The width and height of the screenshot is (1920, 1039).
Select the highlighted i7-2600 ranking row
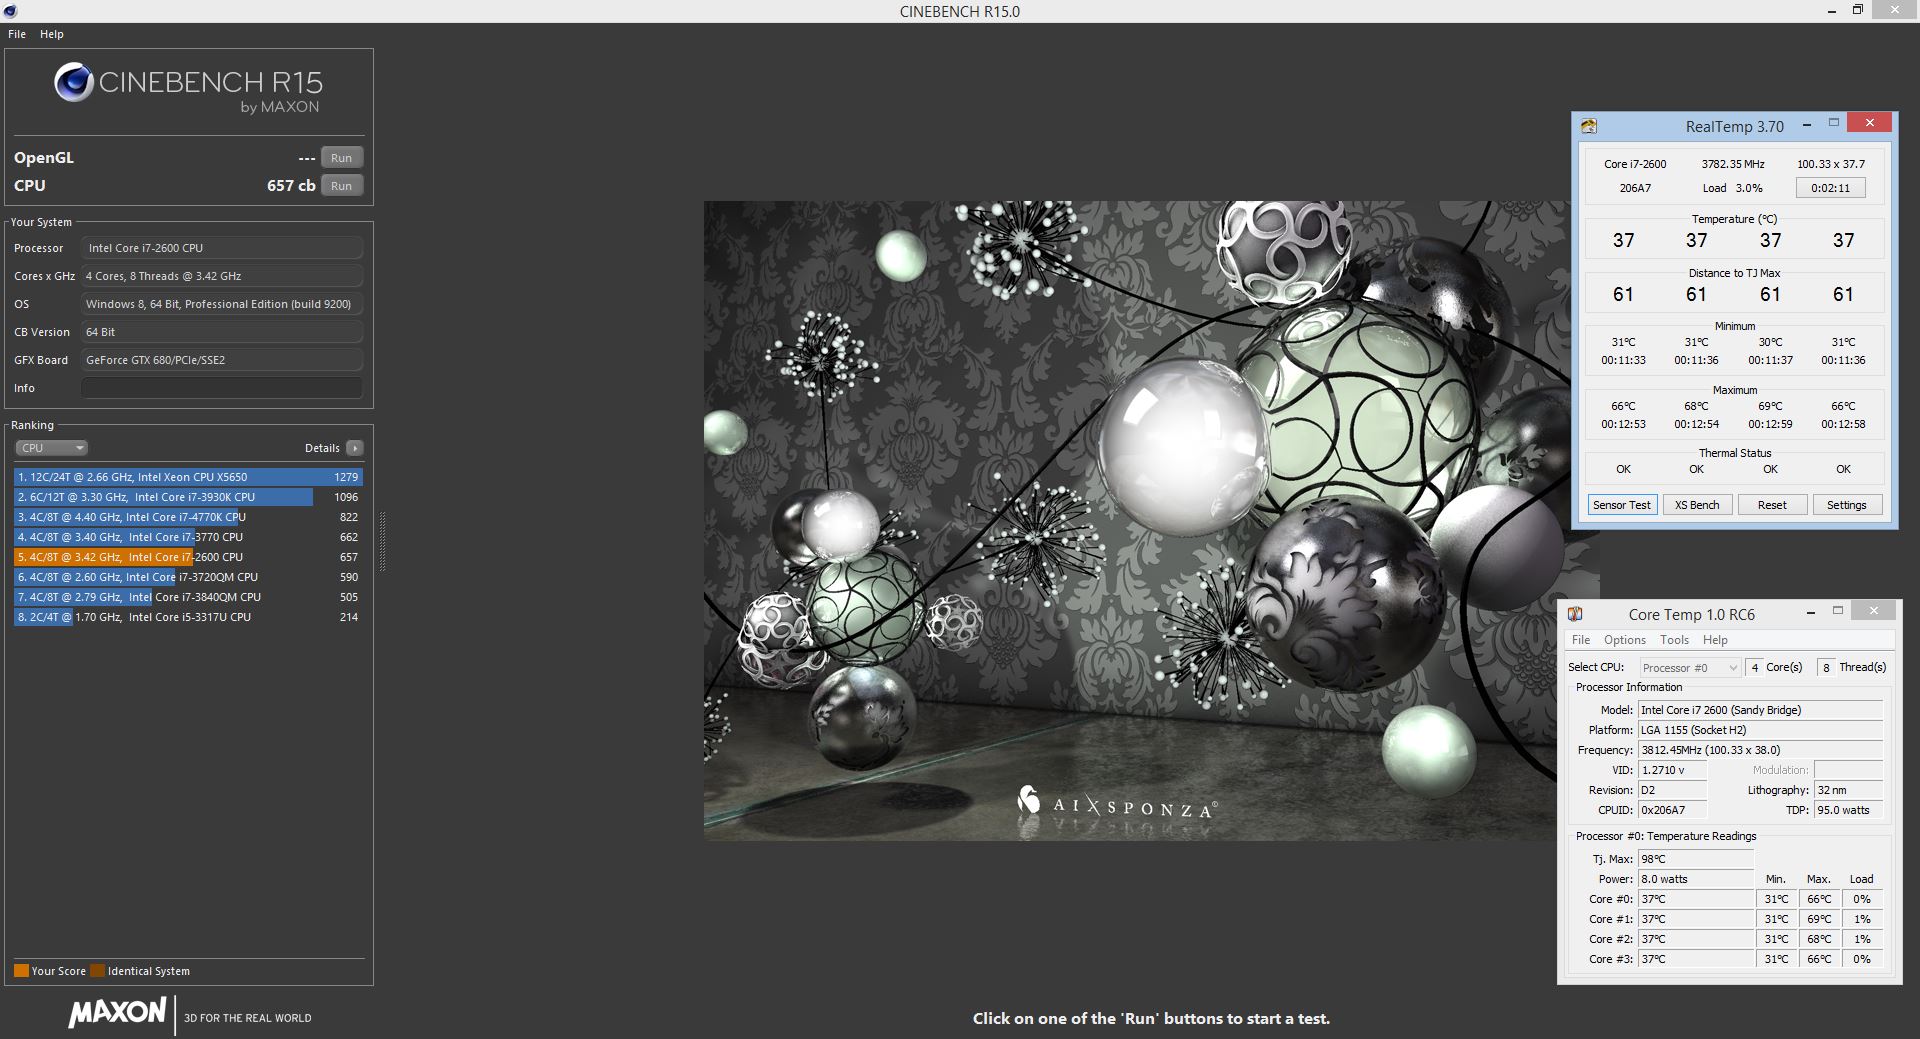[x=188, y=557]
